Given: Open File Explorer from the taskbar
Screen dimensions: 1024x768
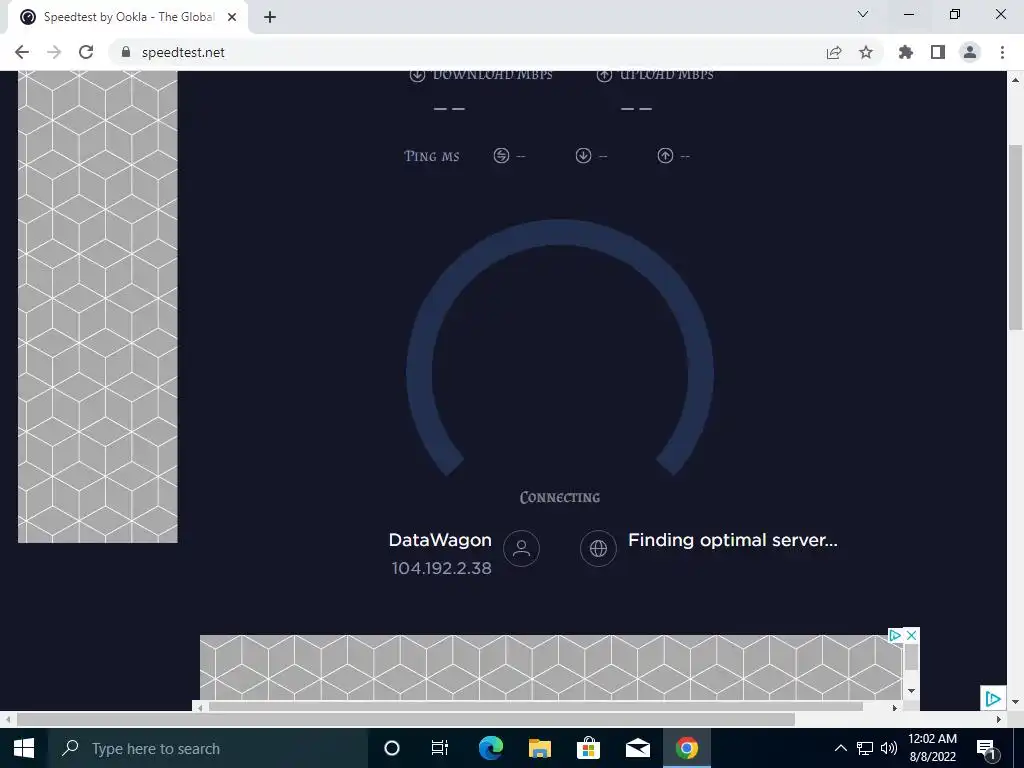Looking at the screenshot, I should pos(539,748).
